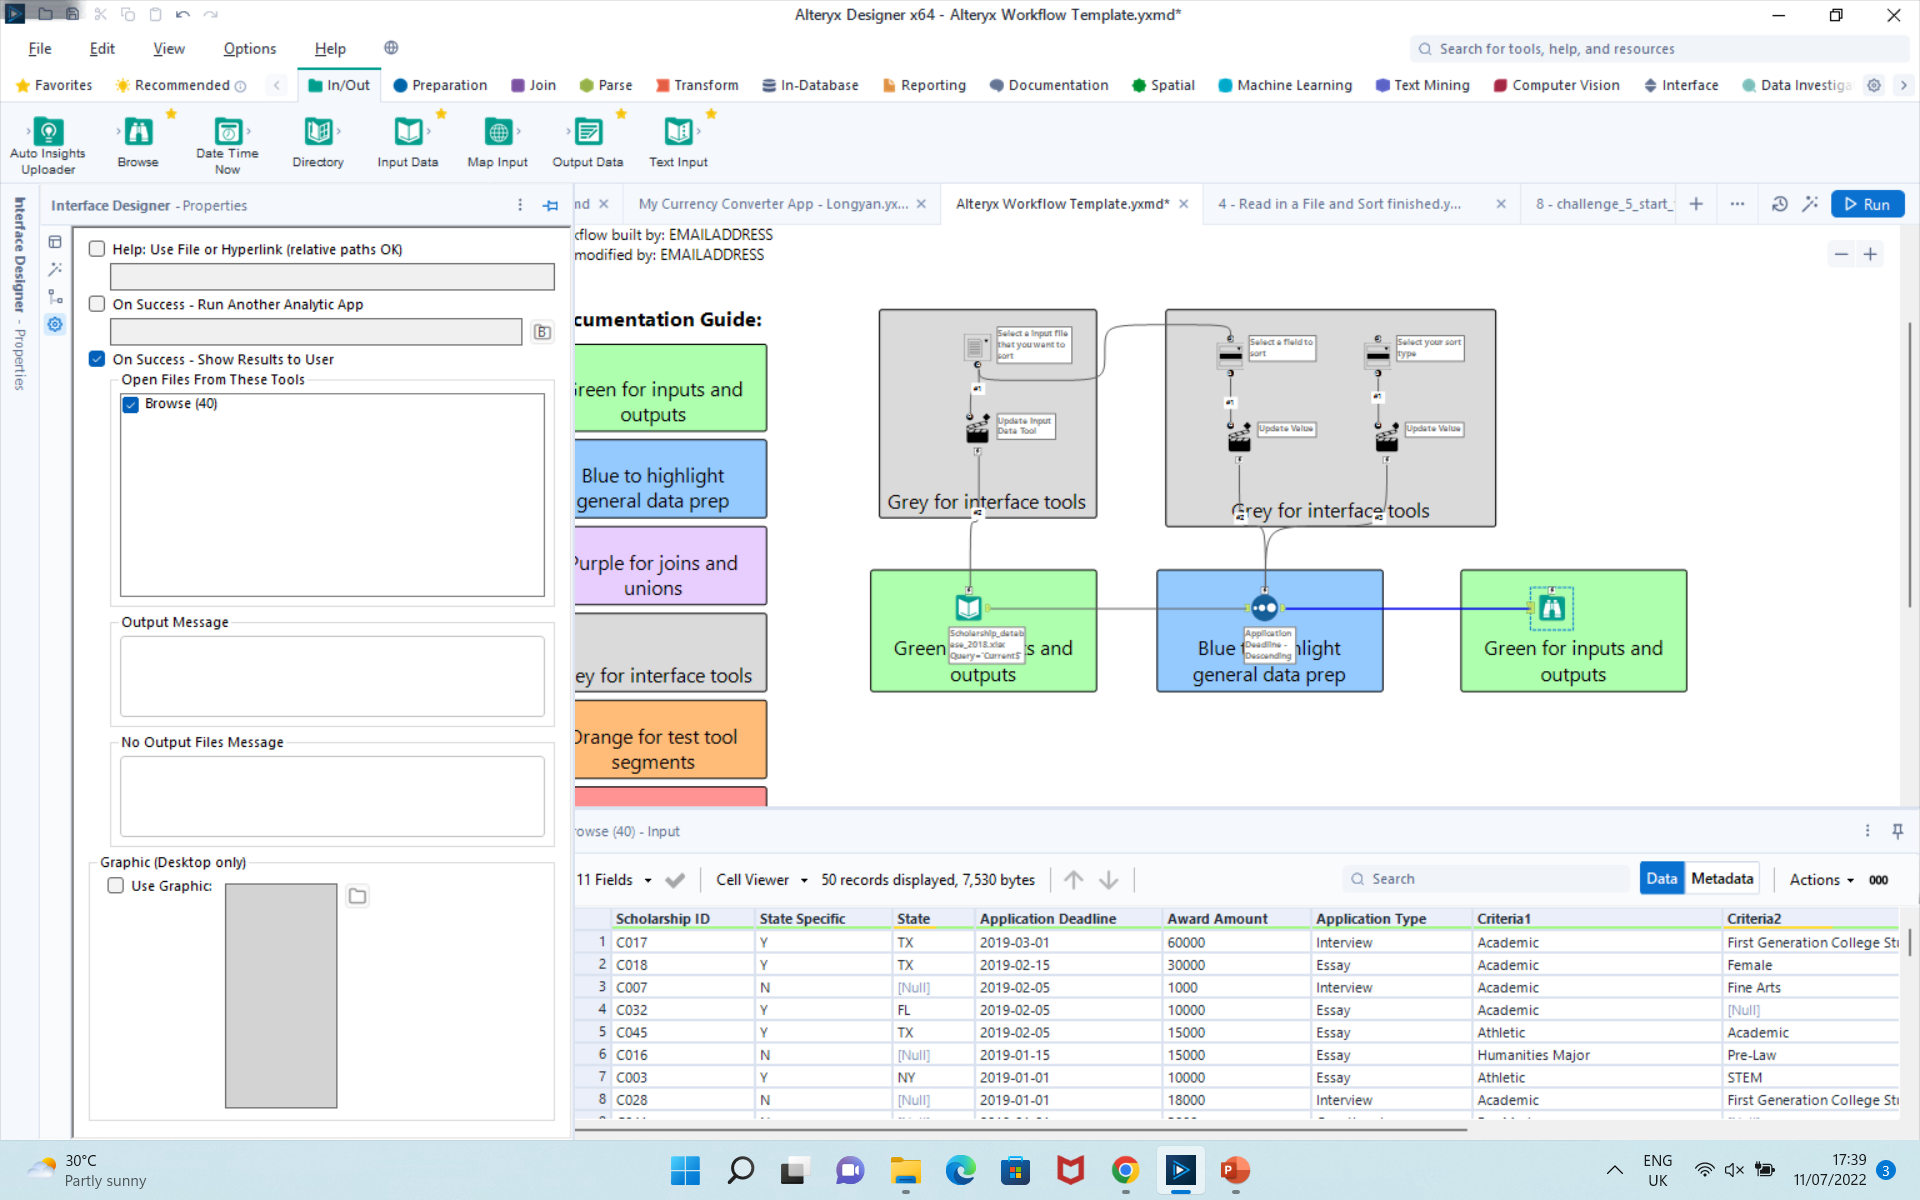The height and width of the screenshot is (1200, 1920).
Task: Open Tree View icon in Interface Designer
Action: tap(55, 297)
